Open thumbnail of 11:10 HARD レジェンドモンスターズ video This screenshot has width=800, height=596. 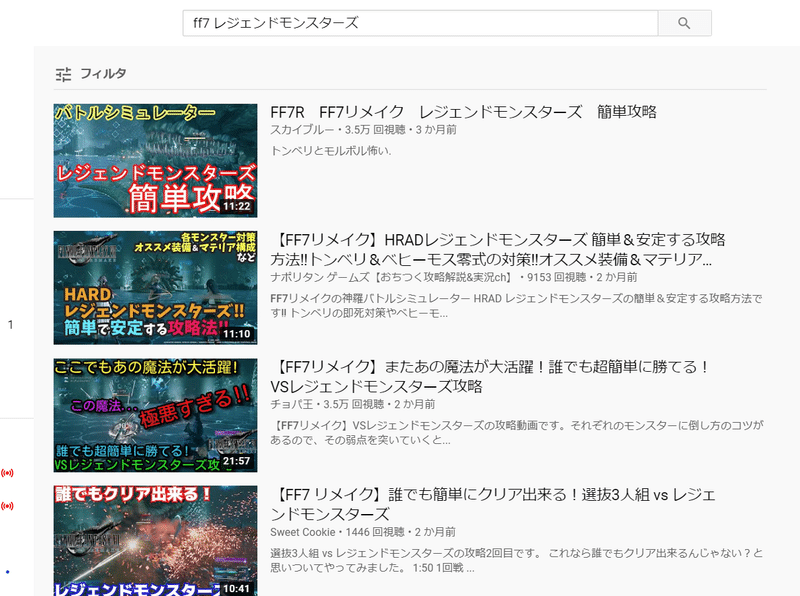point(155,288)
